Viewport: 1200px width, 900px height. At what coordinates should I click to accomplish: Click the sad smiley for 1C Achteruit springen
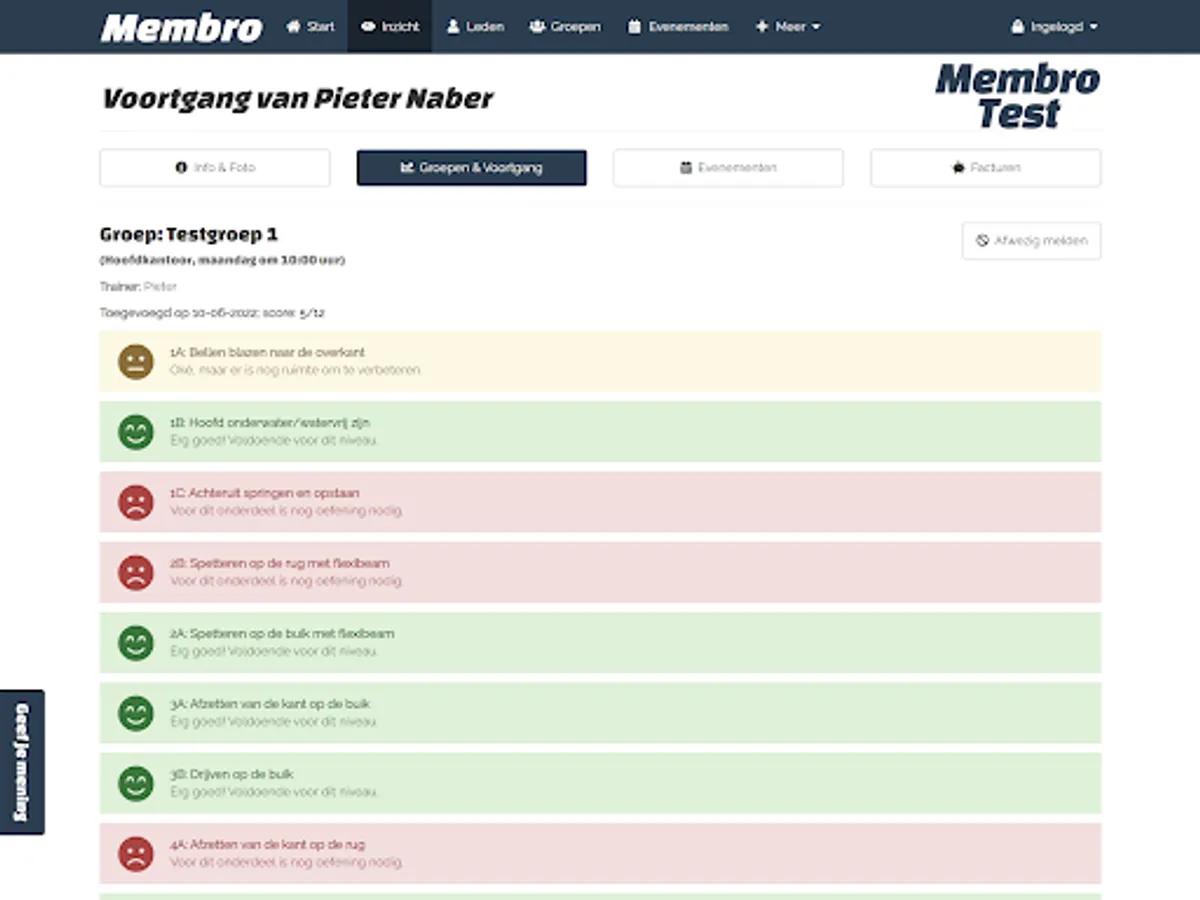pyautogui.click(x=135, y=502)
